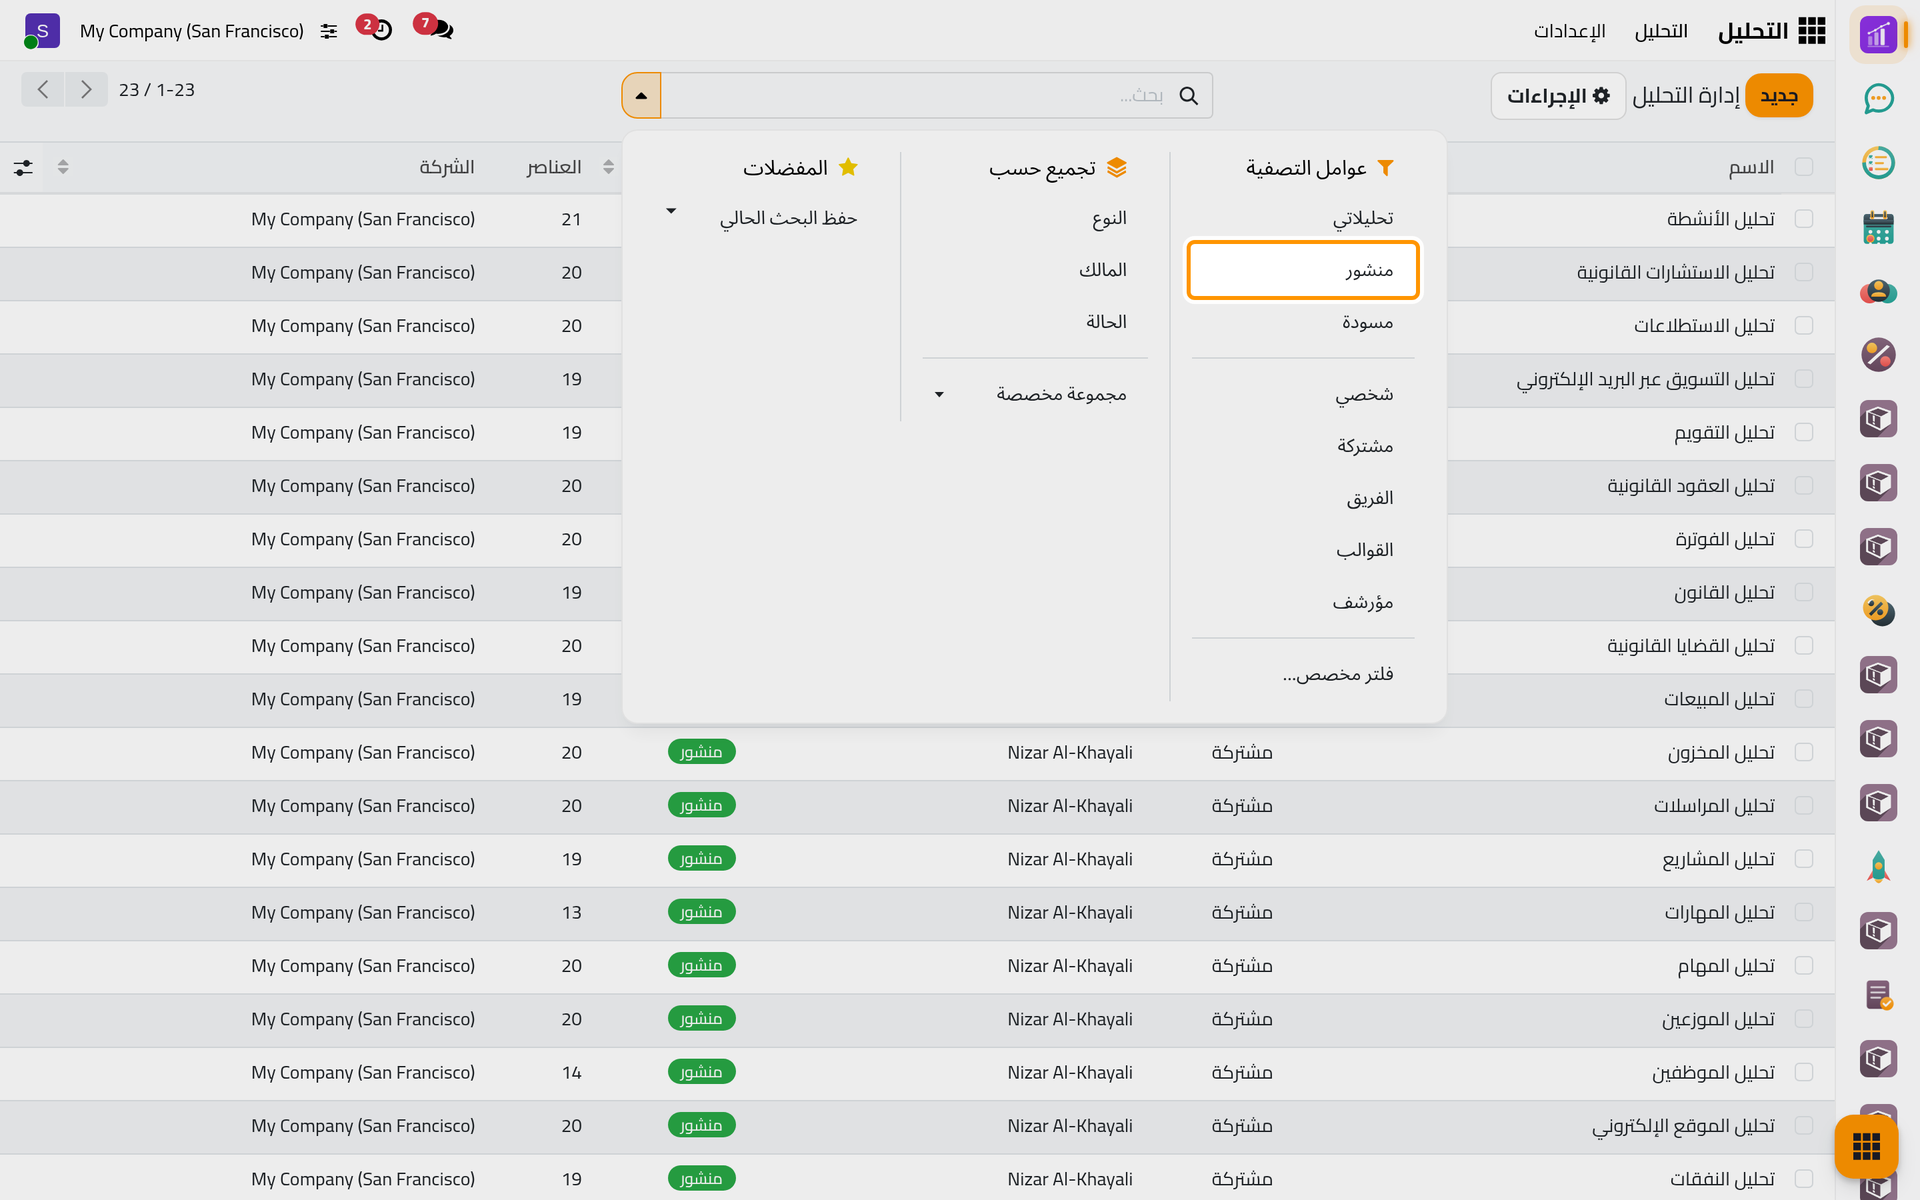Open the top apps grid menu icon
The height and width of the screenshot is (1200, 1920).
tap(1812, 31)
